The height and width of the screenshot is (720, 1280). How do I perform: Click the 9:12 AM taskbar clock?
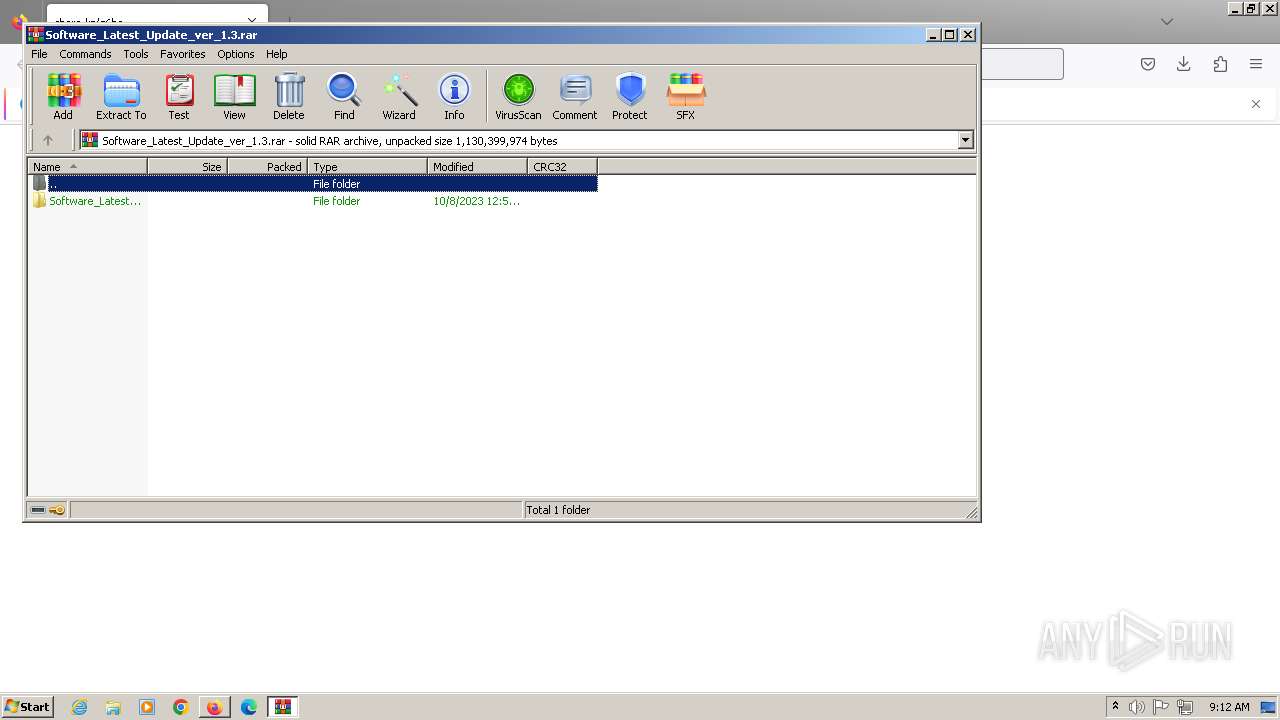pos(1229,707)
